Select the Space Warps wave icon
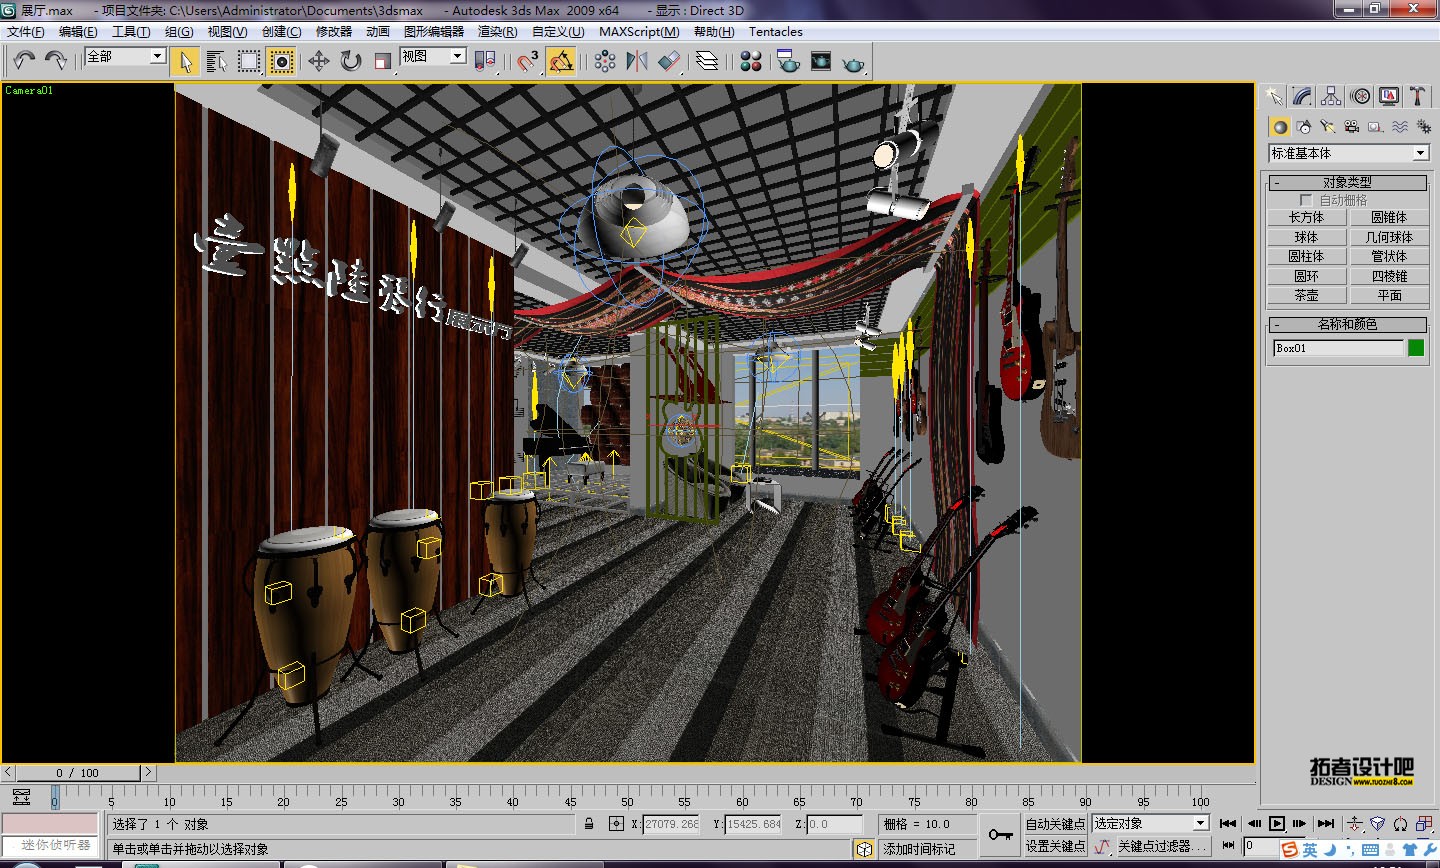 click(1399, 127)
